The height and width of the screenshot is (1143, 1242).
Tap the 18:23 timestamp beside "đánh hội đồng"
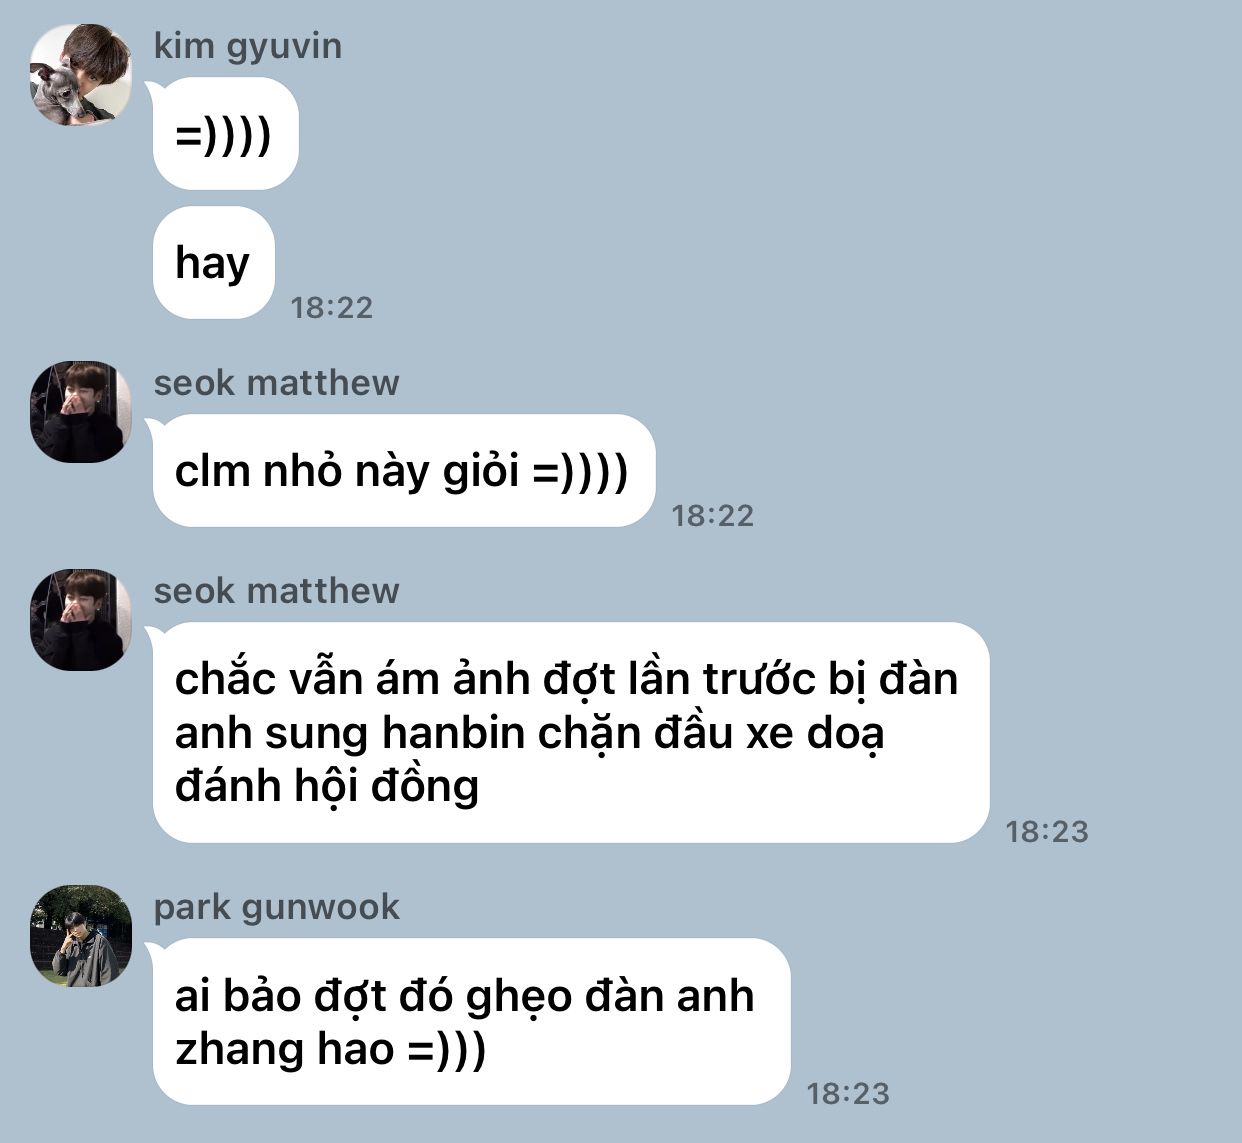(x=1047, y=832)
